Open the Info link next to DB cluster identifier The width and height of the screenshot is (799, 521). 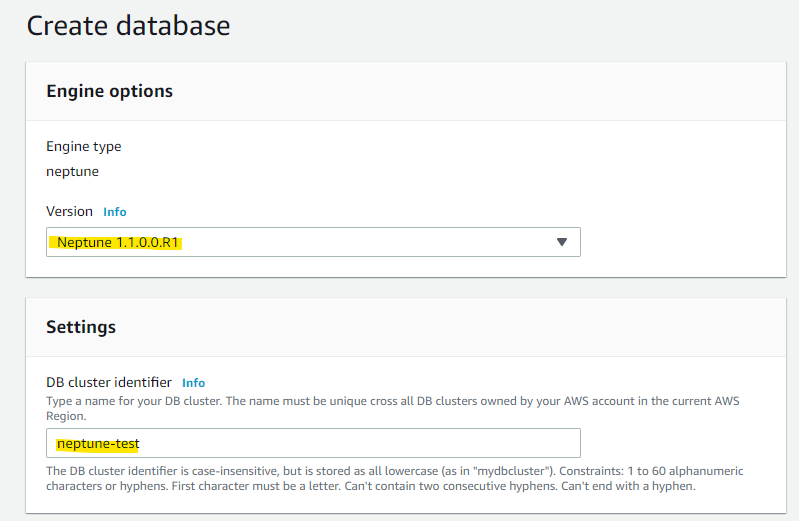coord(194,383)
